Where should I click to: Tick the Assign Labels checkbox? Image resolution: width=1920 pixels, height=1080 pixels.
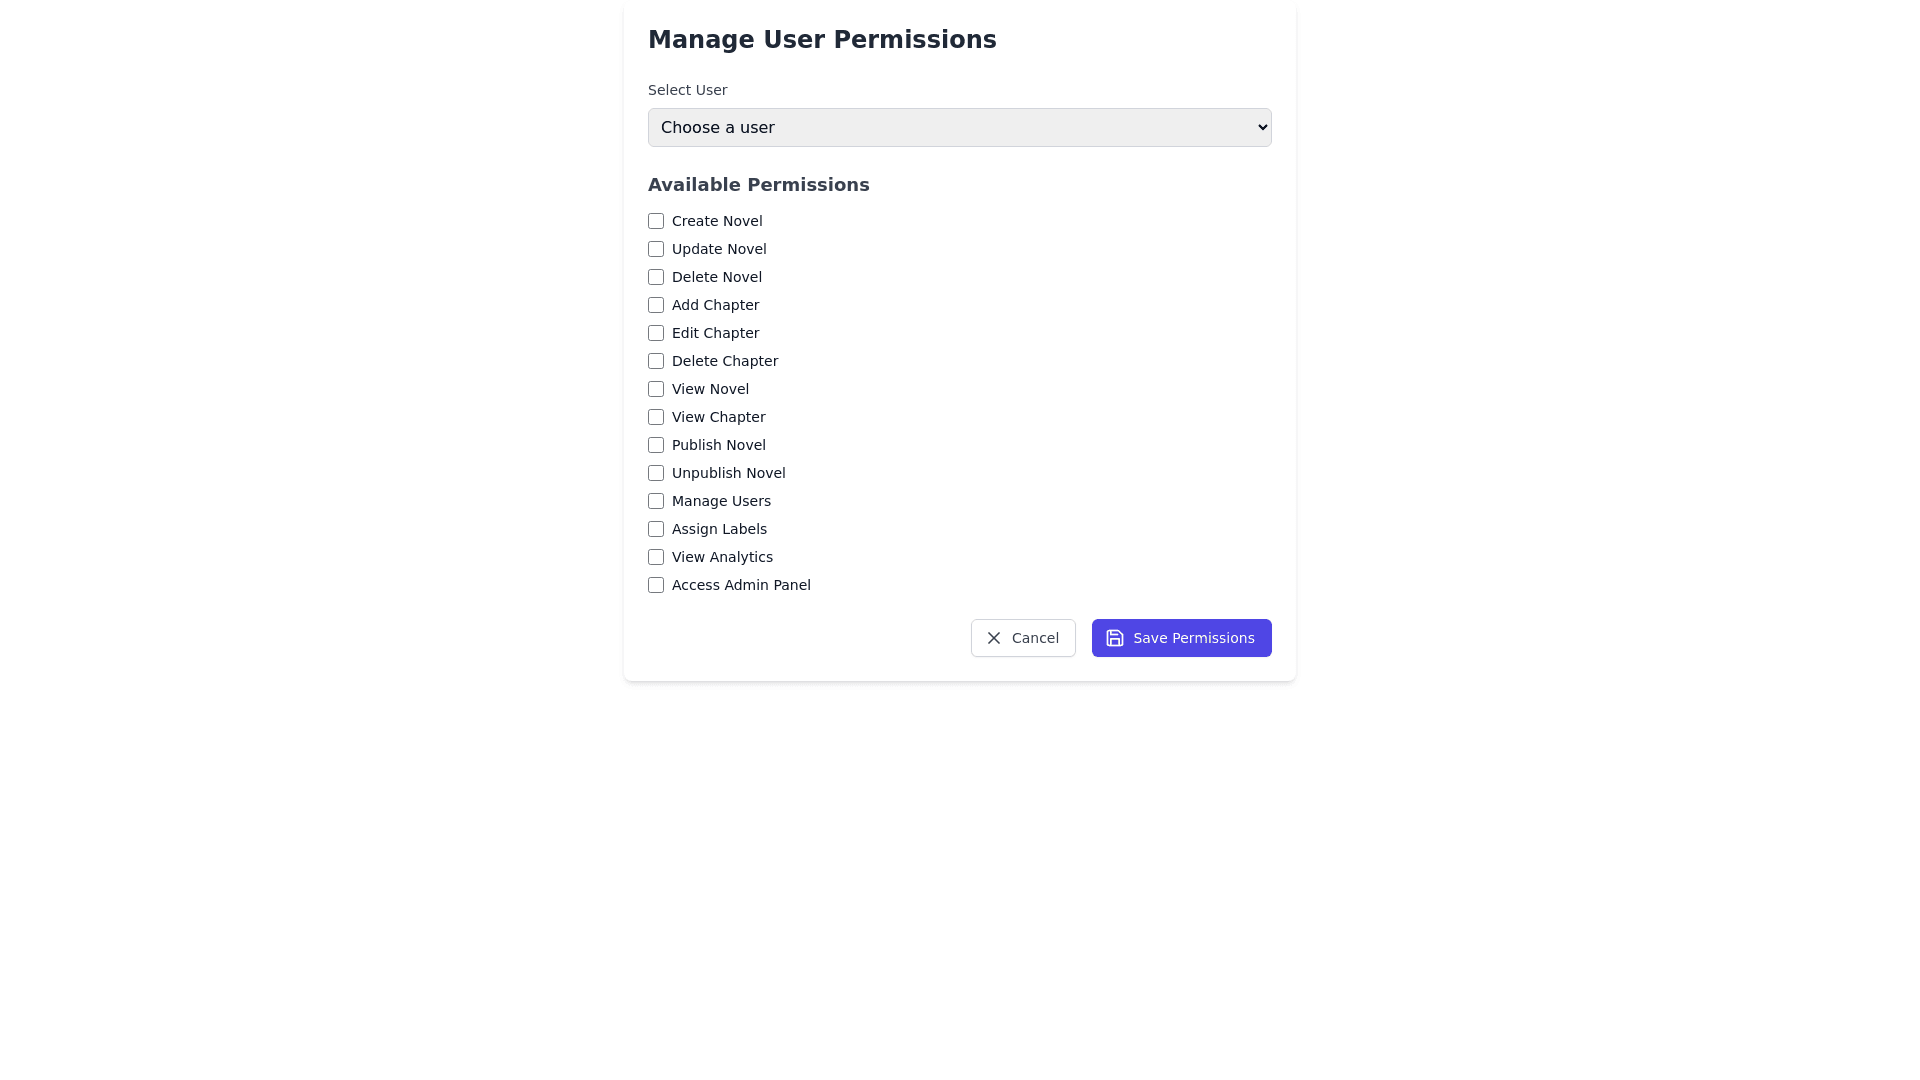click(x=656, y=529)
